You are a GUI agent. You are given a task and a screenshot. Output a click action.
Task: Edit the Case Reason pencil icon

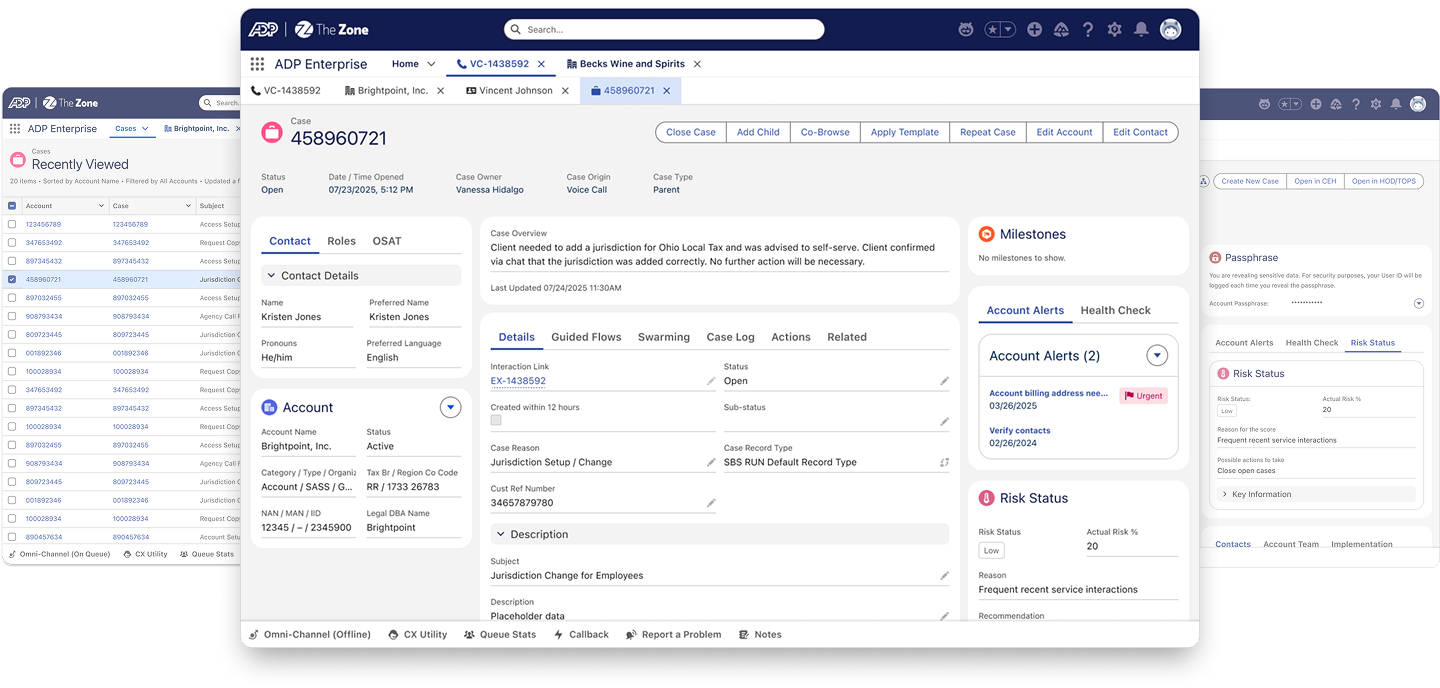[x=711, y=462]
